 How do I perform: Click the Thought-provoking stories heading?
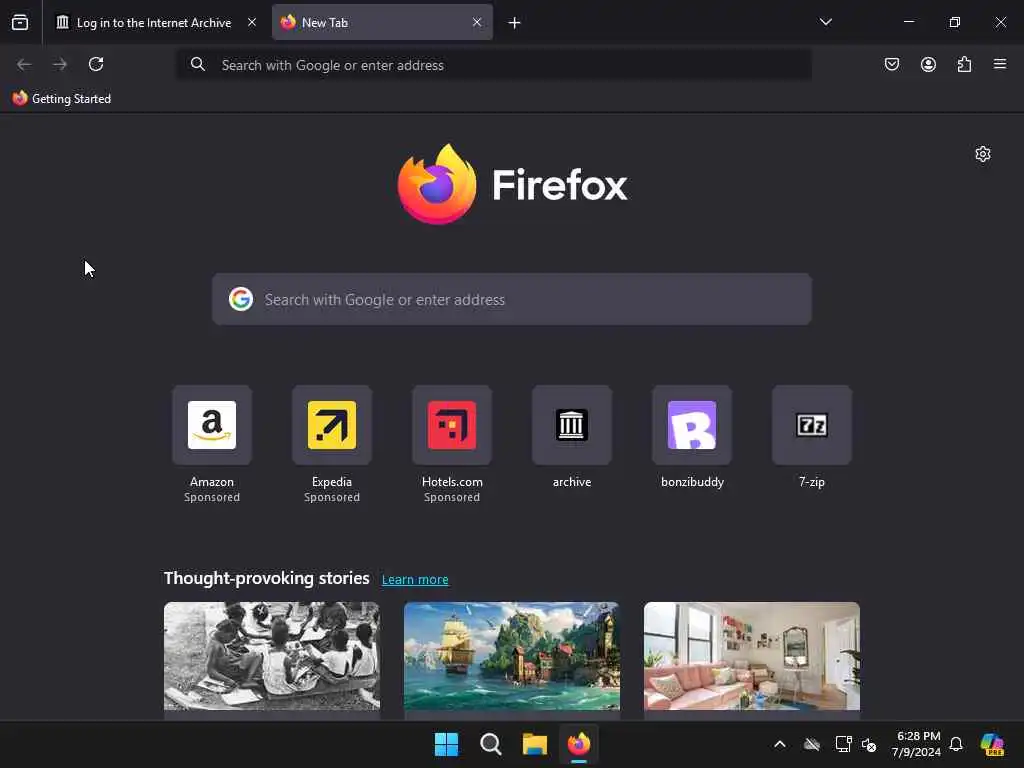coord(266,578)
